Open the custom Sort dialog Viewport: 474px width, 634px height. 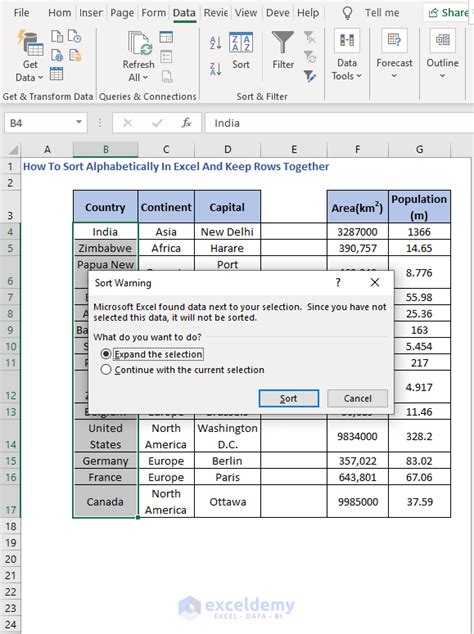[x=241, y=51]
